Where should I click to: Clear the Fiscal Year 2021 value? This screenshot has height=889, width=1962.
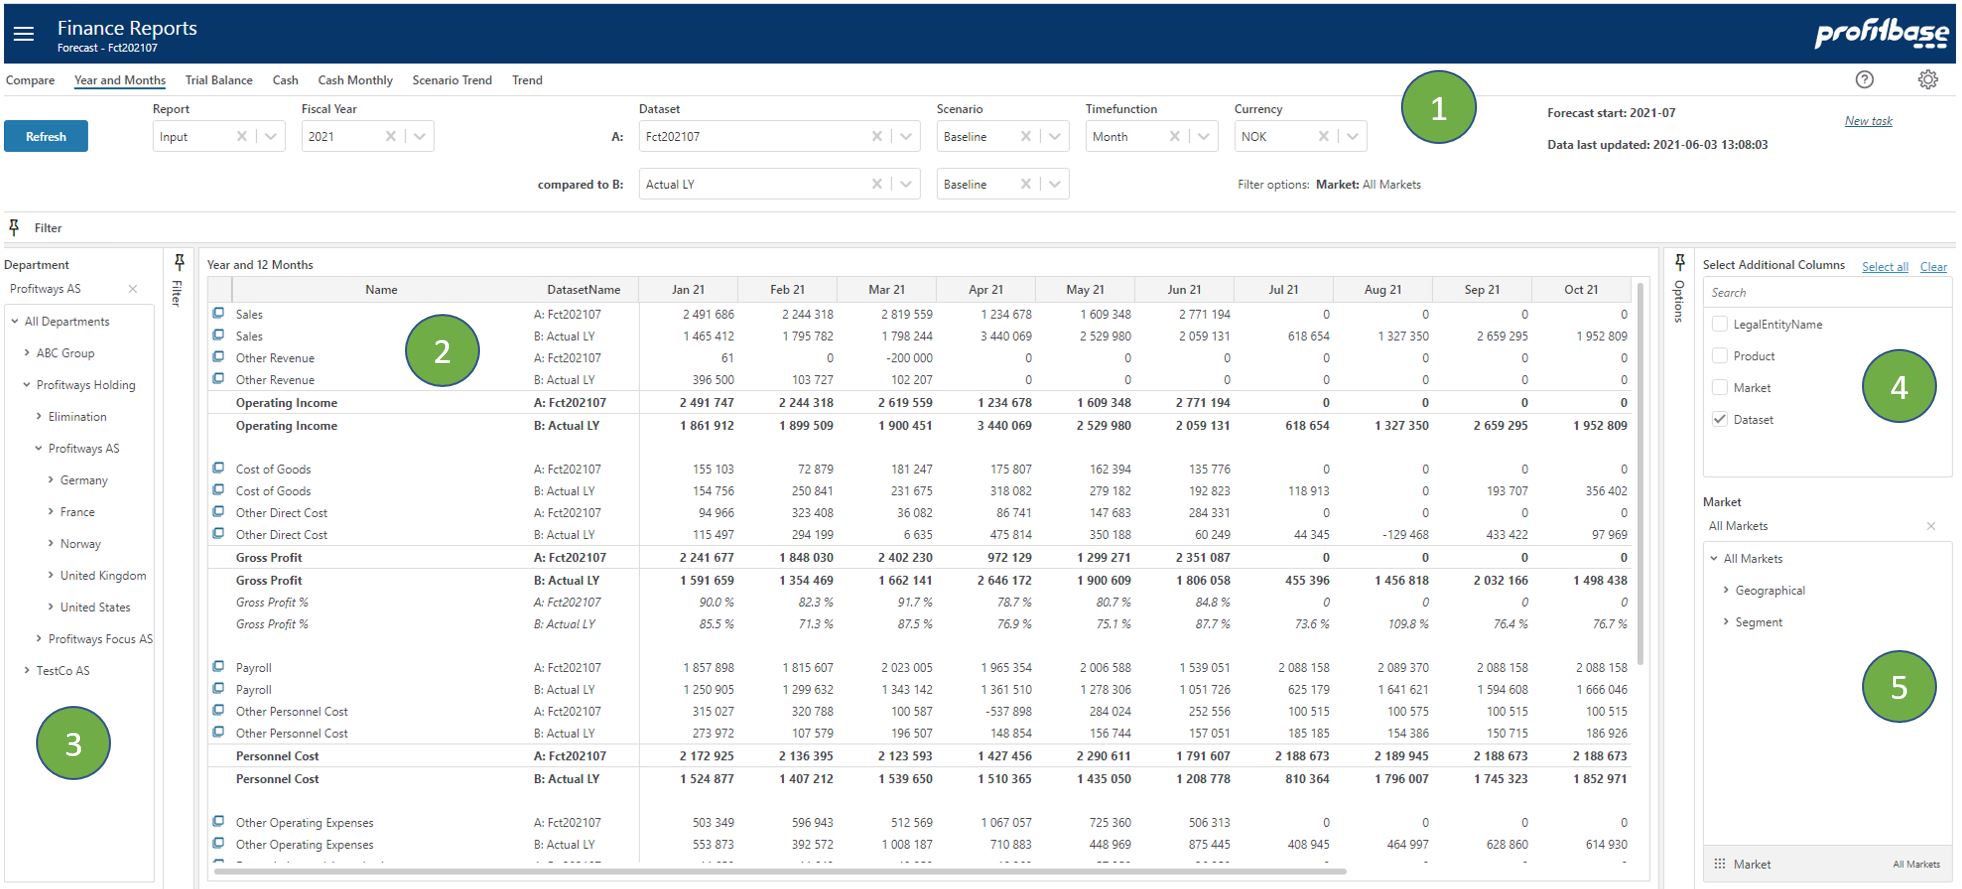point(390,136)
